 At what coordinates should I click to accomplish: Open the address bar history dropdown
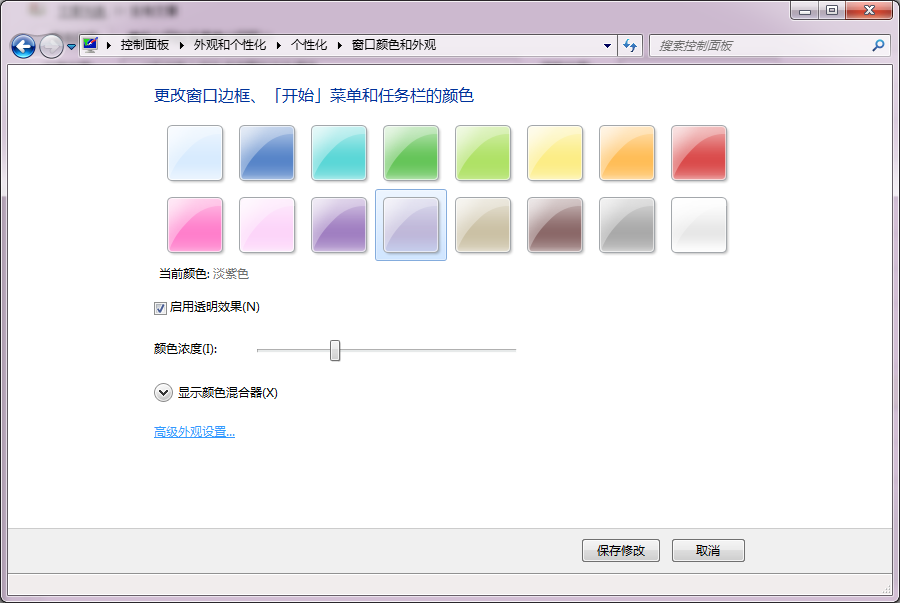coord(607,45)
